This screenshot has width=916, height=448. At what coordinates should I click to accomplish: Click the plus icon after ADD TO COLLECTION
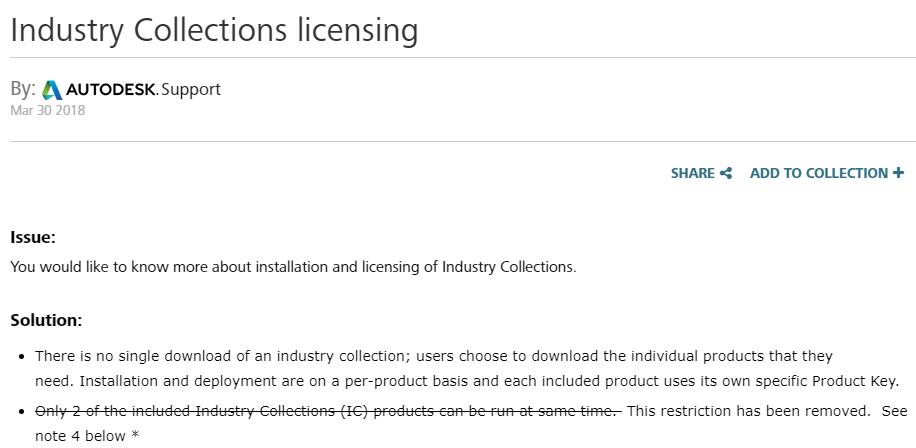pos(898,173)
